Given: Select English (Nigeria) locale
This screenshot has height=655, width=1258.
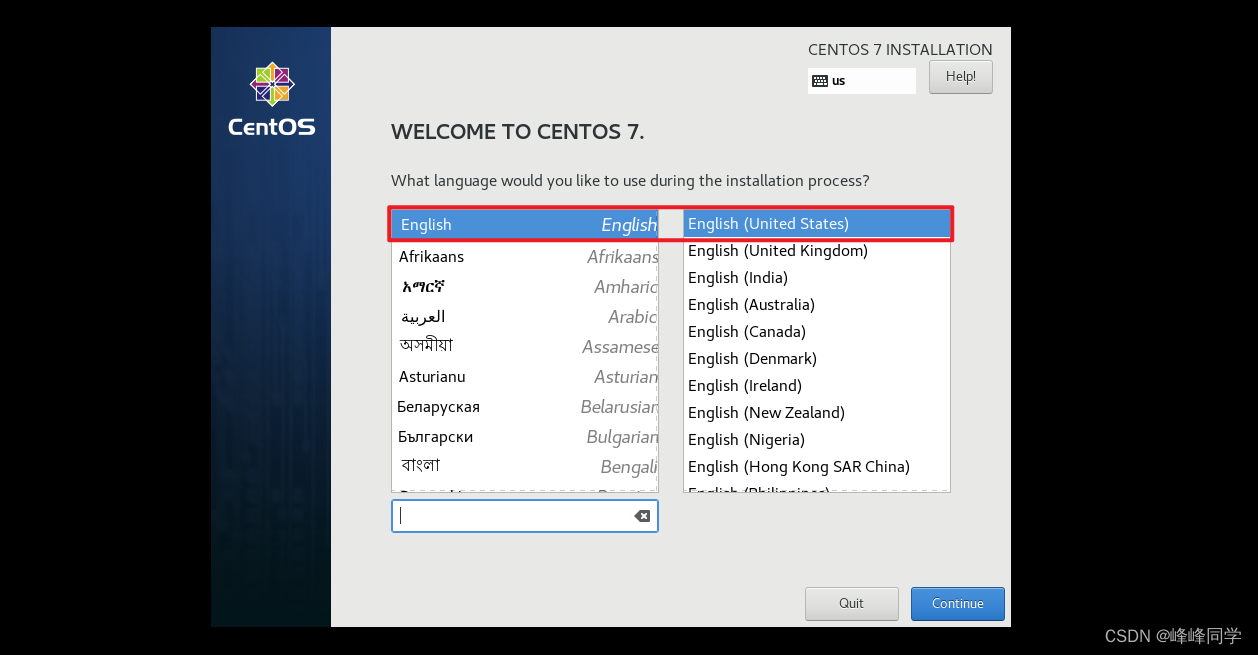Looking at the screenshot, I should click(x=816, y=440).
